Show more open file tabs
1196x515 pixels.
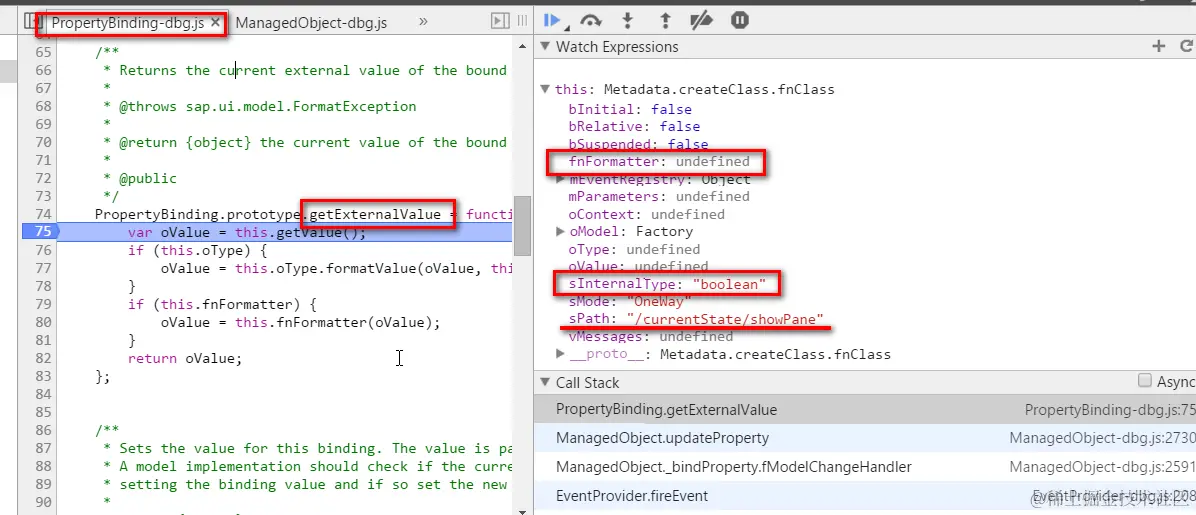[424, 23]
